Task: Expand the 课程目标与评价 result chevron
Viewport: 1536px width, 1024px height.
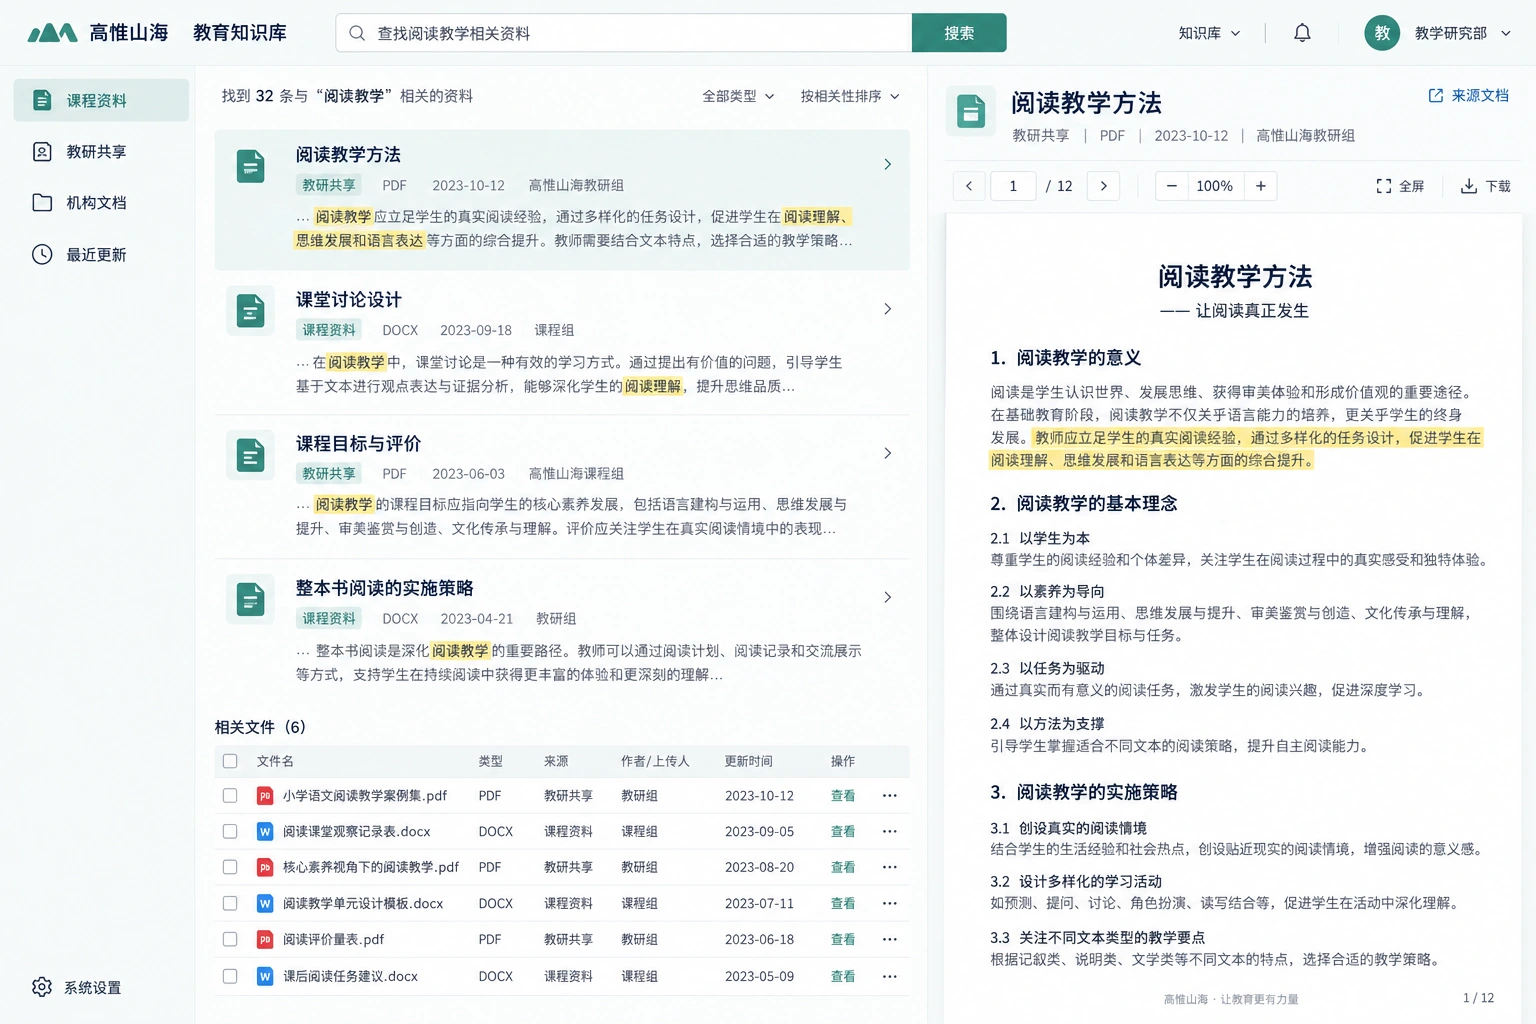Action: [x=887, y=453]
